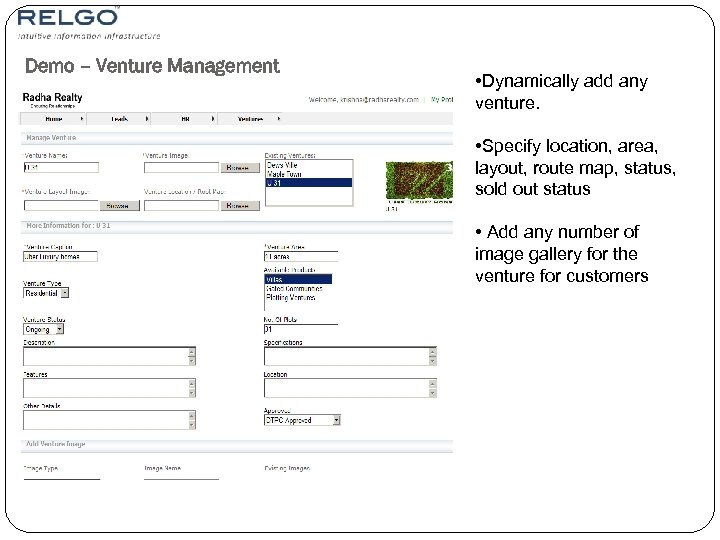Screen dimensions: 720x540
Task: Browse for a Venture Layout Image
Action: pyautogui.click(x=120, y=206)
